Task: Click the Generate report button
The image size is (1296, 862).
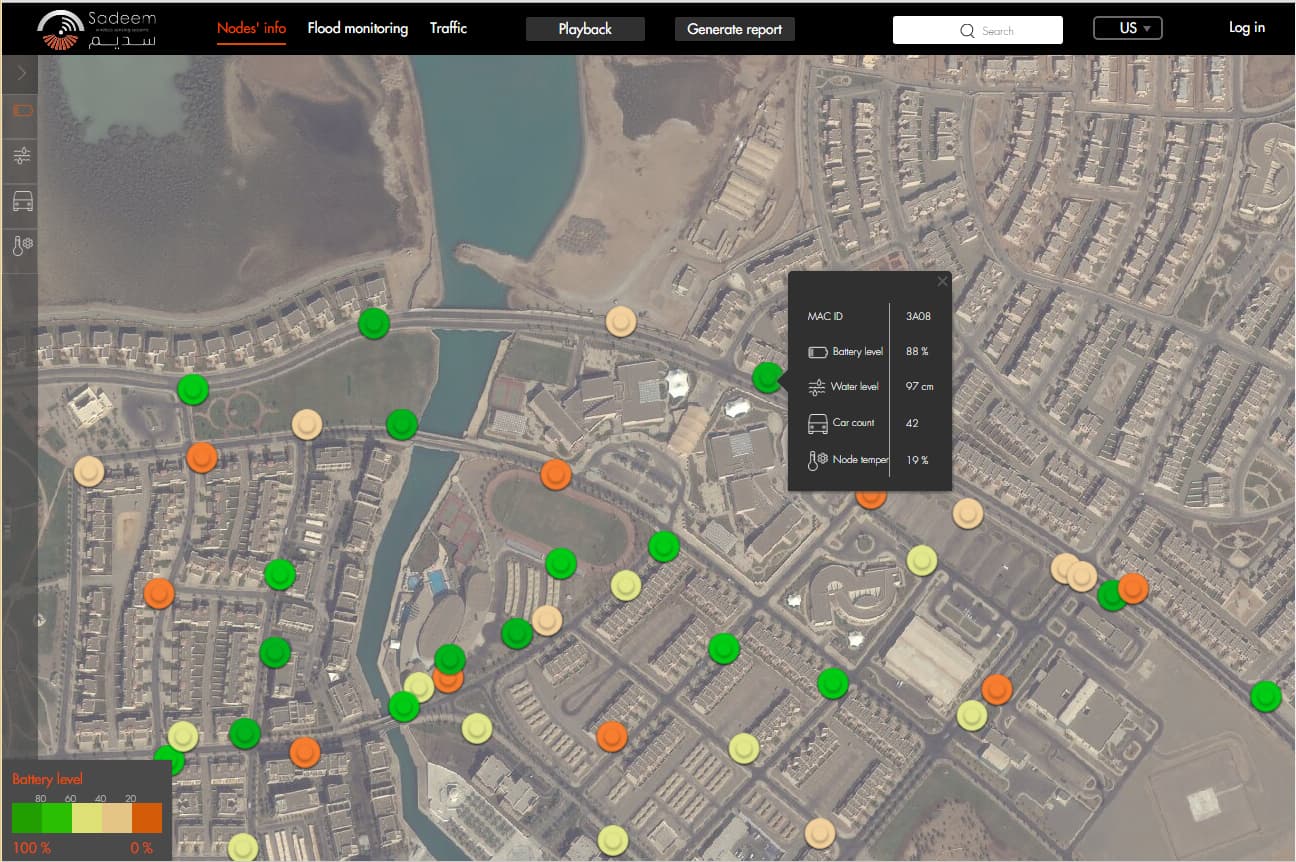Action: point(734,29)
